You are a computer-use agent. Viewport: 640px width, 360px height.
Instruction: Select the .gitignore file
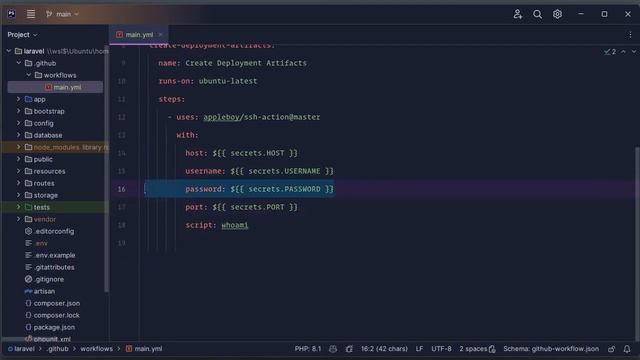click(x=44, y=279)
